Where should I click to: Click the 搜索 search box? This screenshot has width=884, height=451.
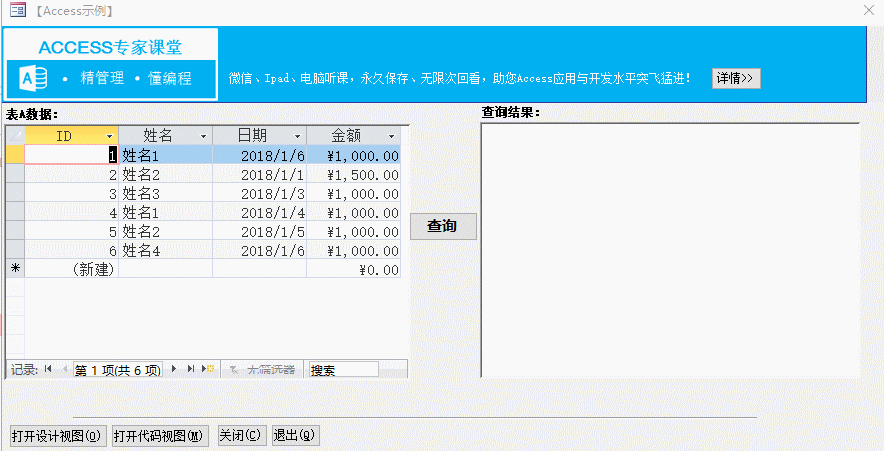[x=343, y=370]
